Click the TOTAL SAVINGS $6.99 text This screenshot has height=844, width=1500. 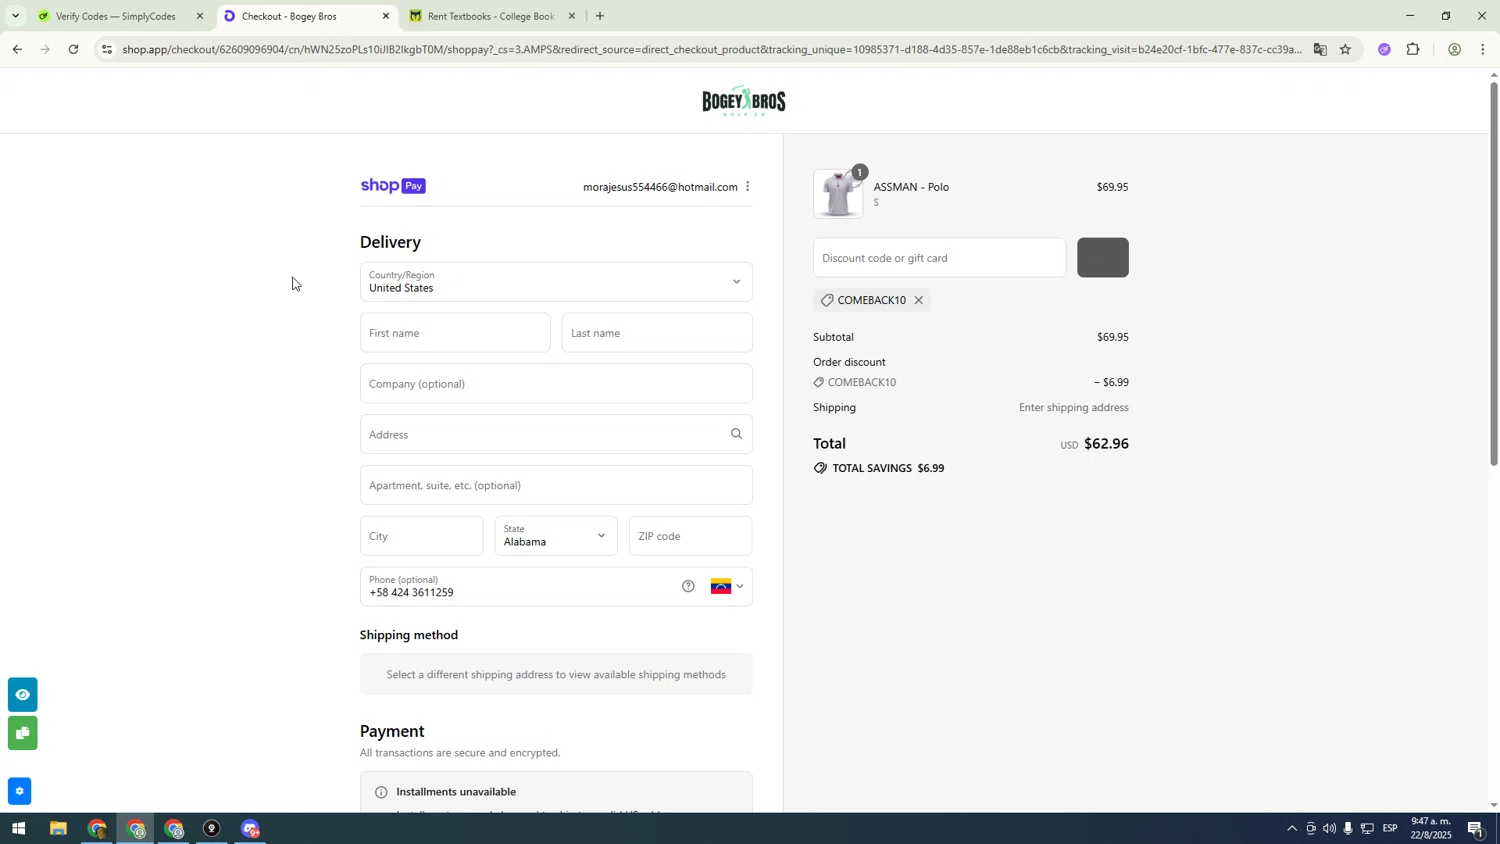point(888,468)
